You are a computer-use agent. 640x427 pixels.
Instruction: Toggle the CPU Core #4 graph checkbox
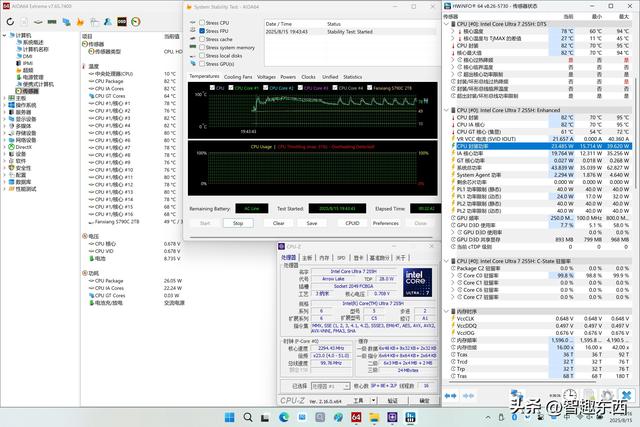335,88
